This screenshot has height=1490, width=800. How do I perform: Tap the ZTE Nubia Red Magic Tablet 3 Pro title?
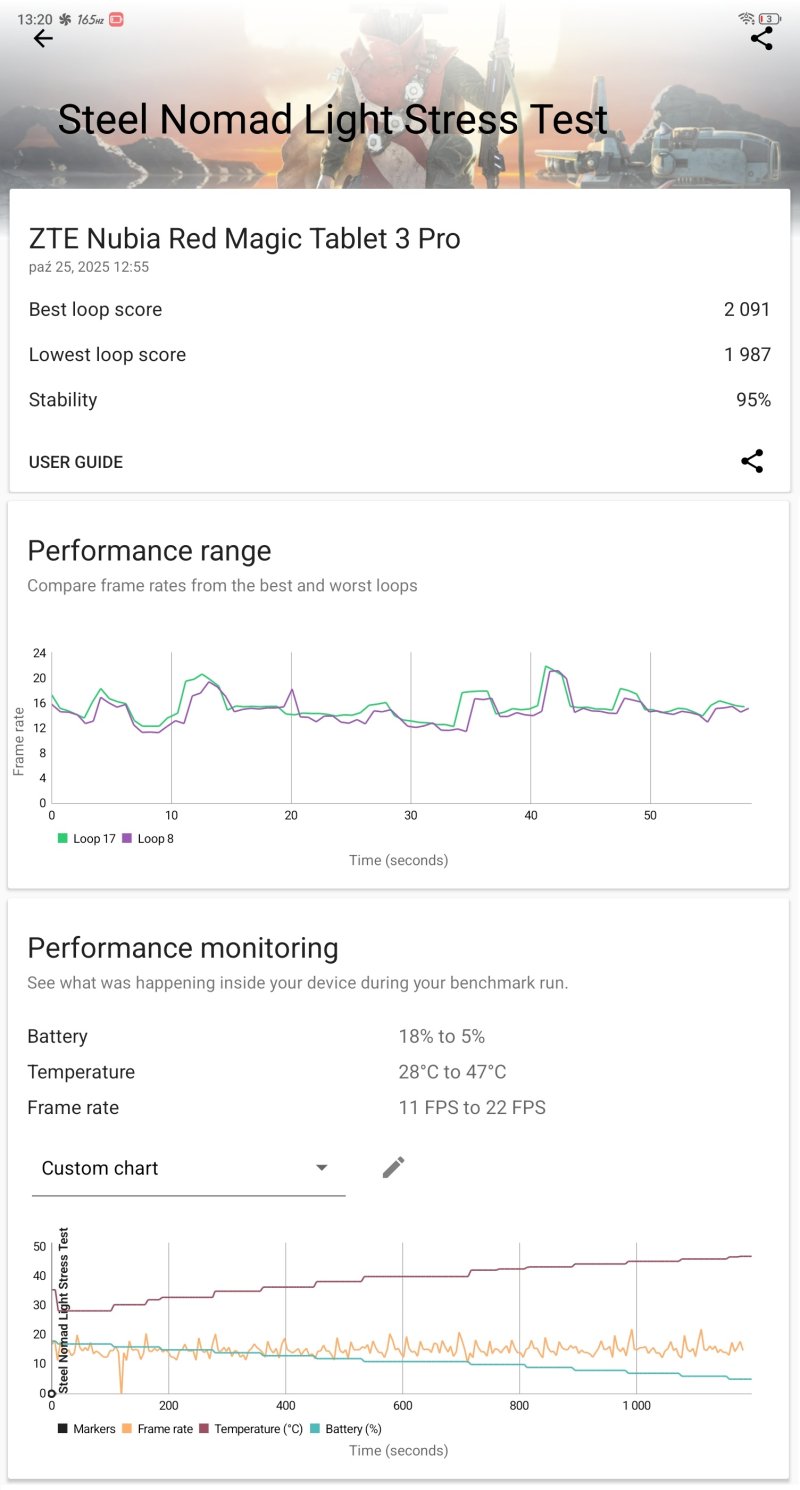[245, 238]
